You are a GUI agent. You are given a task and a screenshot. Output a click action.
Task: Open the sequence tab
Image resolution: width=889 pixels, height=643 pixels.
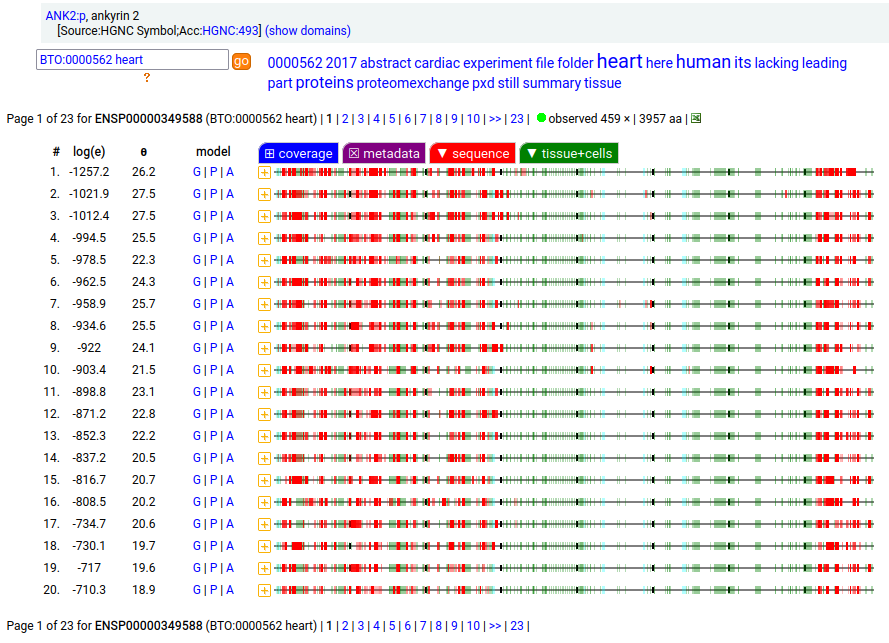(473, 154)
